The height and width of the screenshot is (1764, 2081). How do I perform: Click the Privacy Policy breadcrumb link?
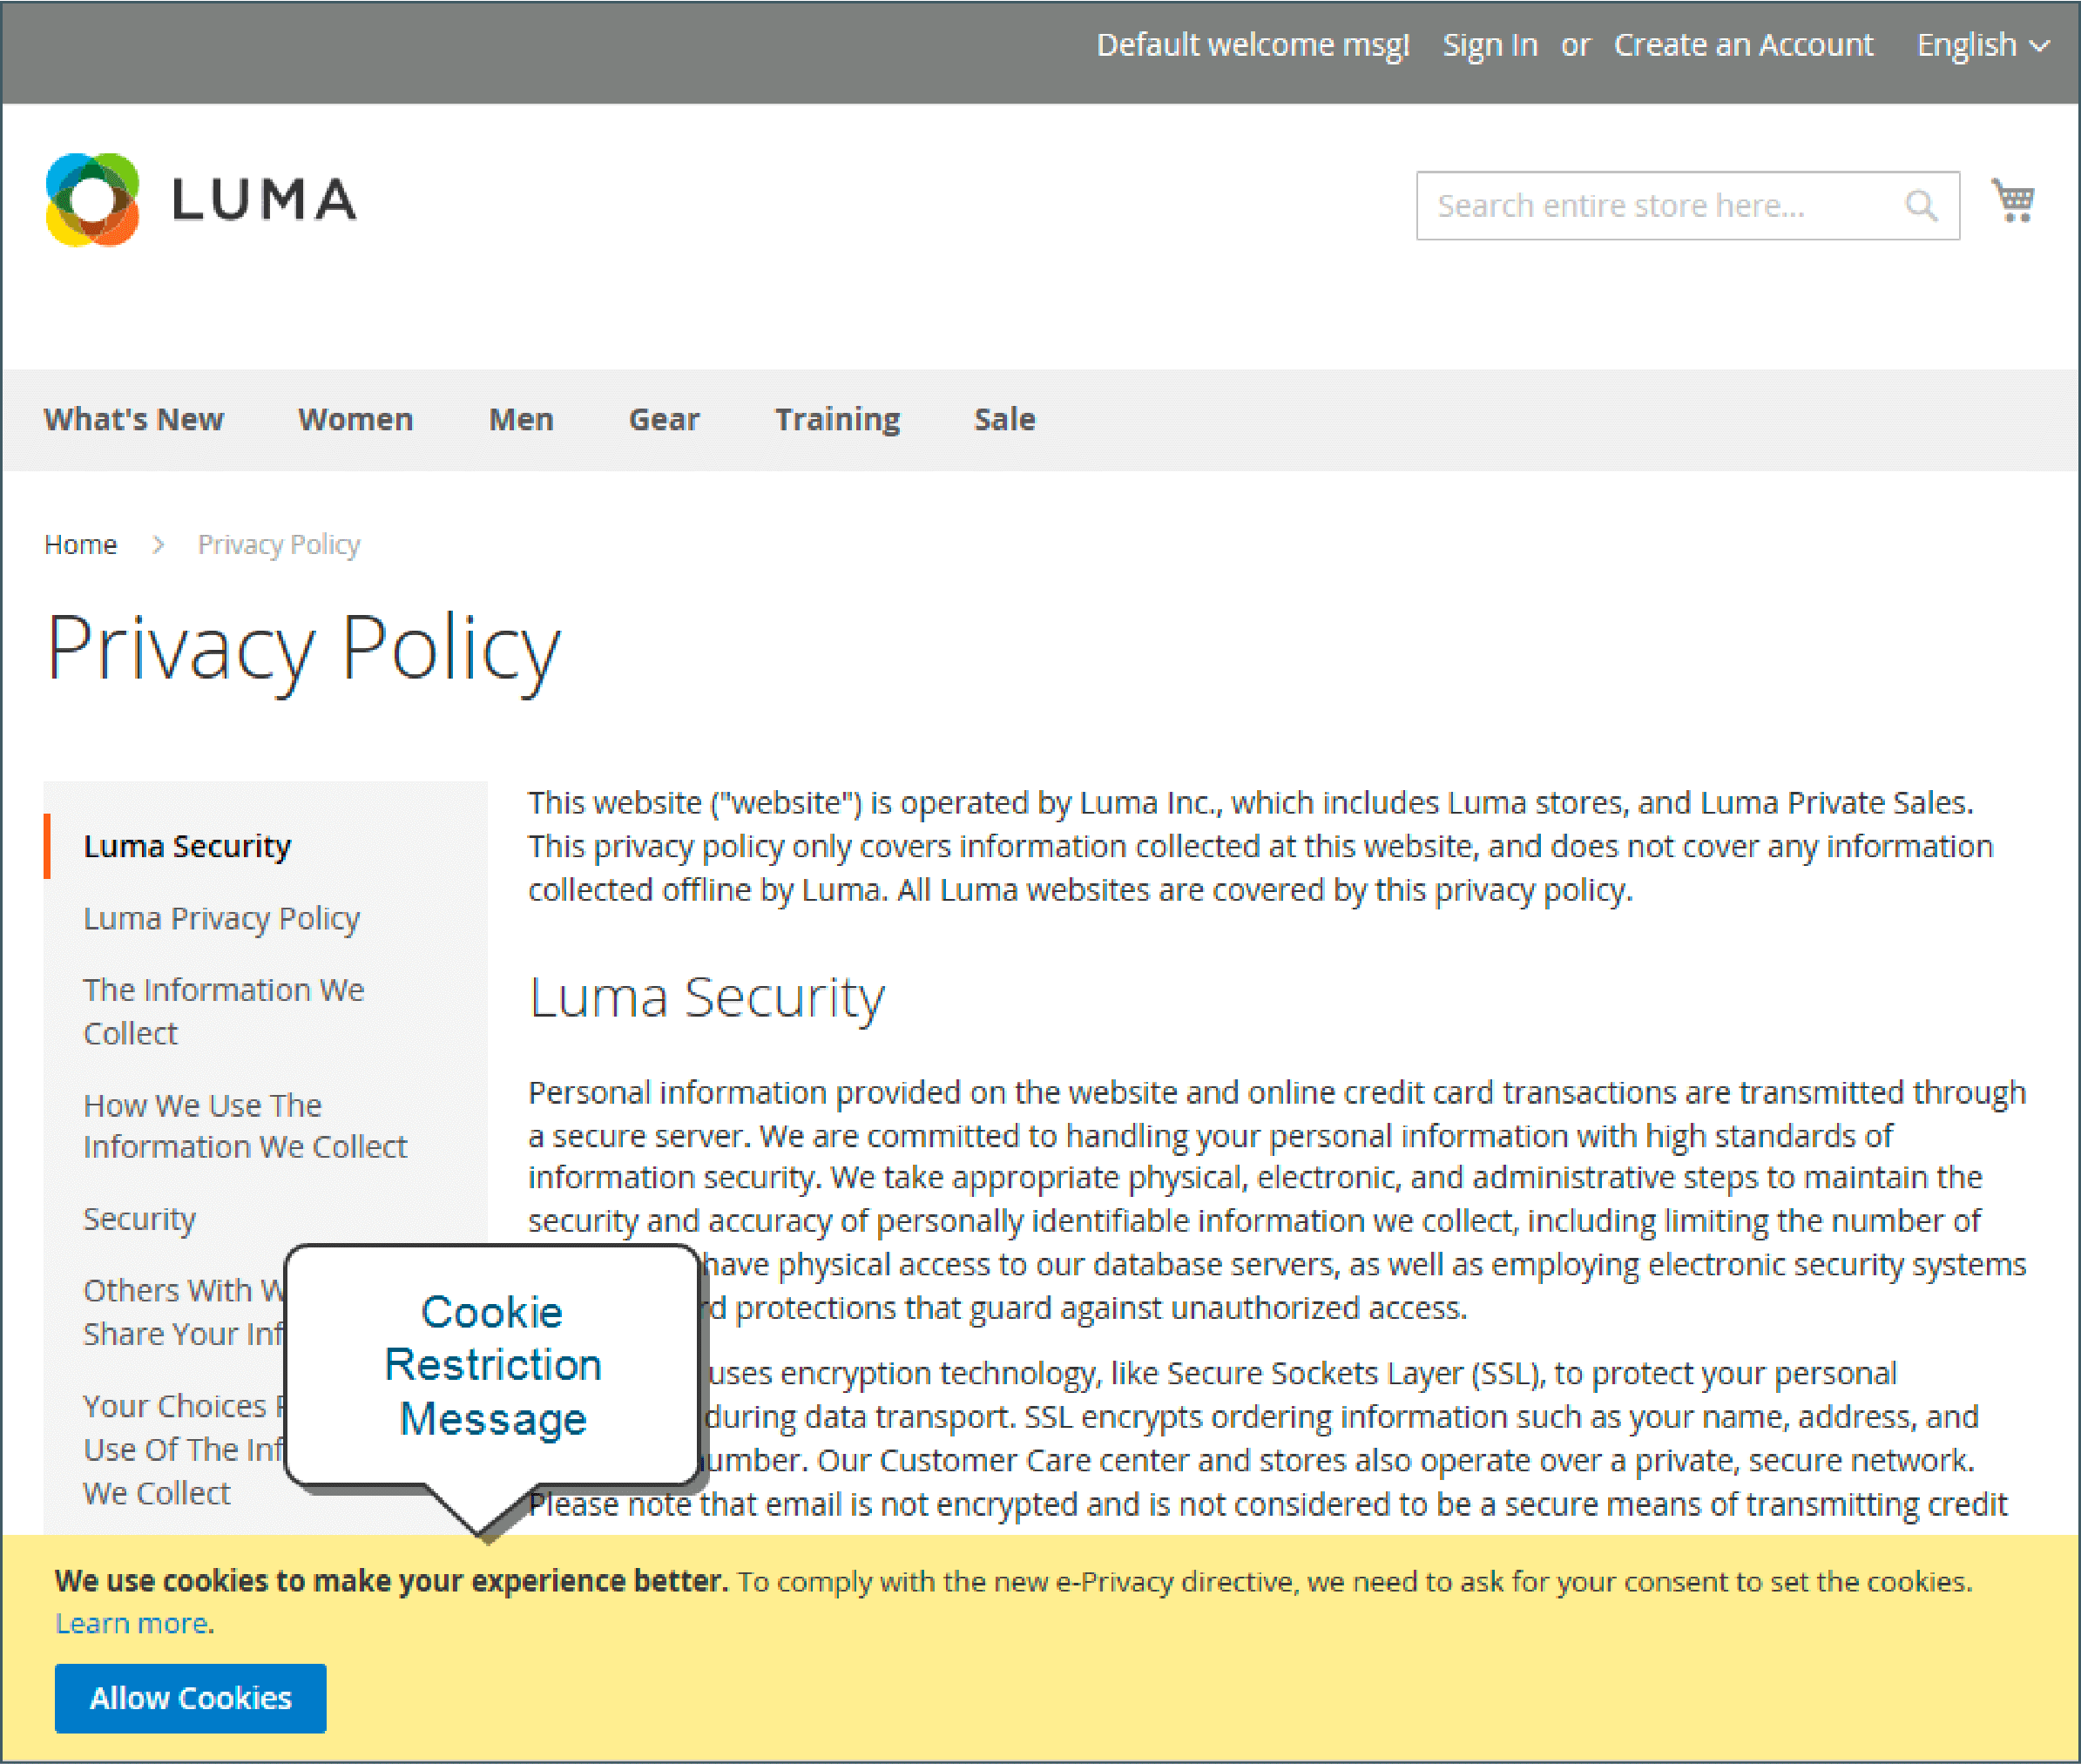pos(278,544)
